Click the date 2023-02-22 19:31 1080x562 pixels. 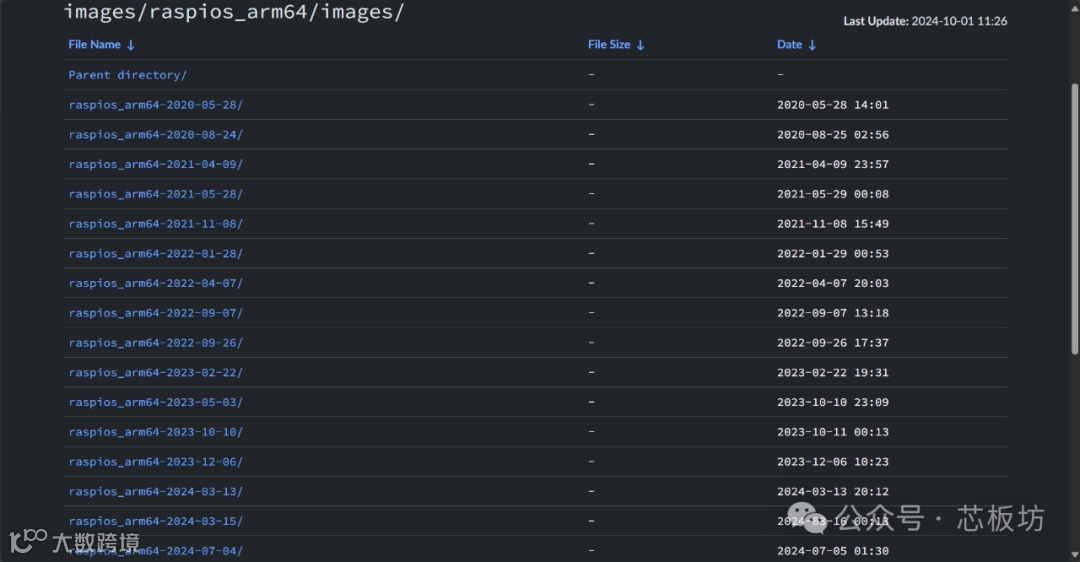pyautogui.click(x=833, y=373)
